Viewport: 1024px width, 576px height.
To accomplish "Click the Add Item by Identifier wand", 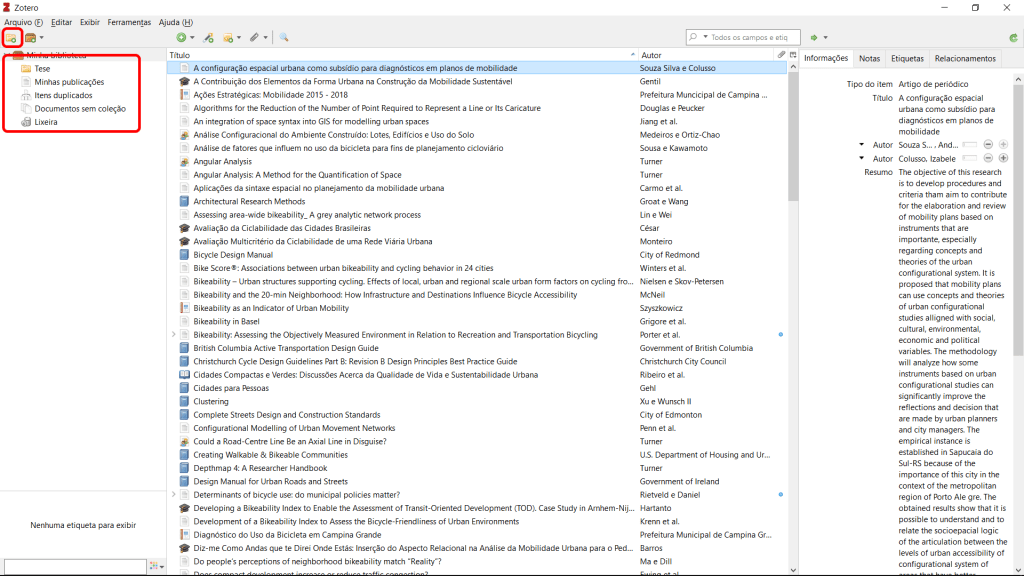I will (x=208, y=37).
